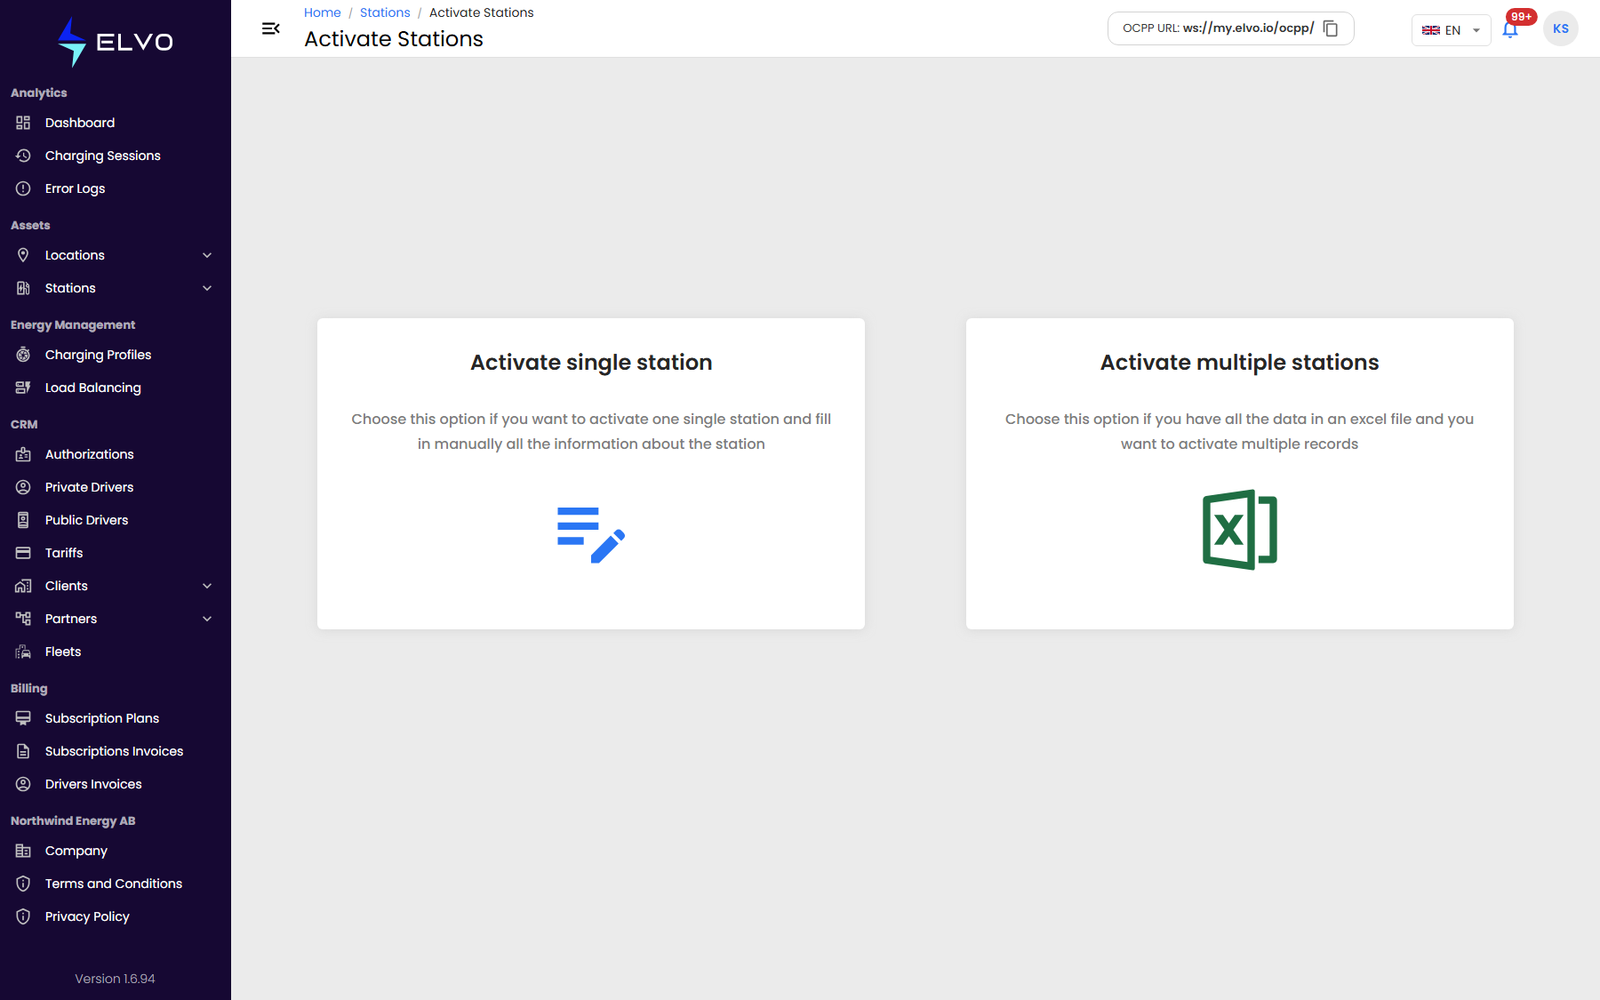The image size is (1600, 1000).
Task: Select the Activate multiple stations heading
Action: point(1240,362)
